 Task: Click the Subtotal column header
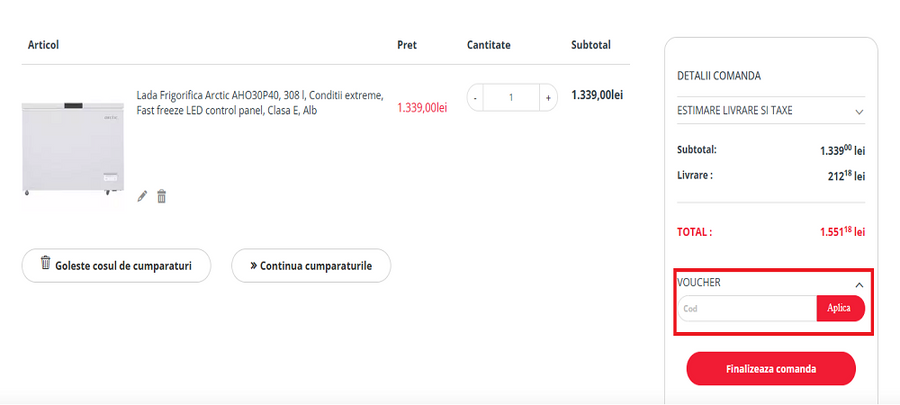click(590, 45)
